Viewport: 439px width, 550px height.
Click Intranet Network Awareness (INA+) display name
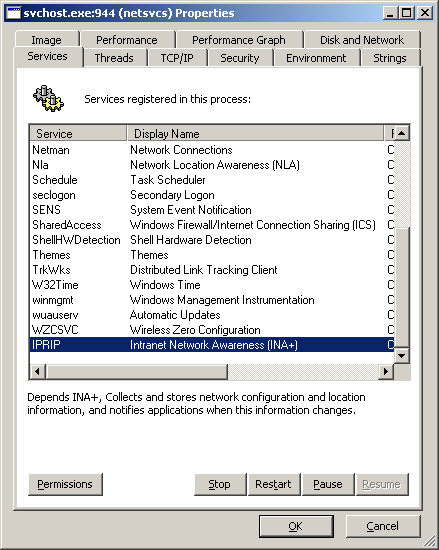(x=214, y=345)
